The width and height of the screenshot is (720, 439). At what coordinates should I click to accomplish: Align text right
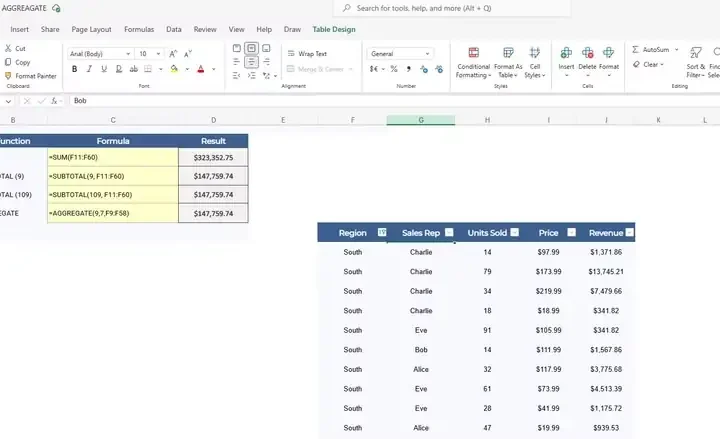click(x=266, y=62)
